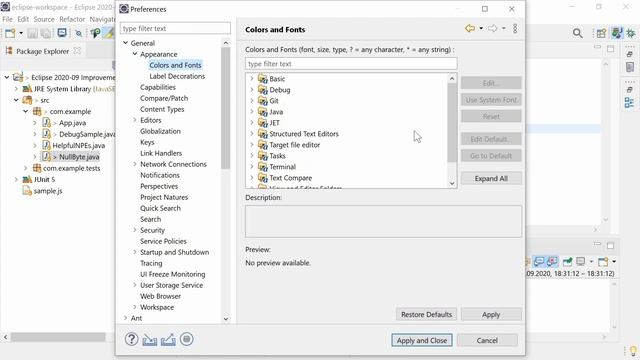Click the Open Perspective icon
The image size is (640, 360).
click(x=601, y=33)
